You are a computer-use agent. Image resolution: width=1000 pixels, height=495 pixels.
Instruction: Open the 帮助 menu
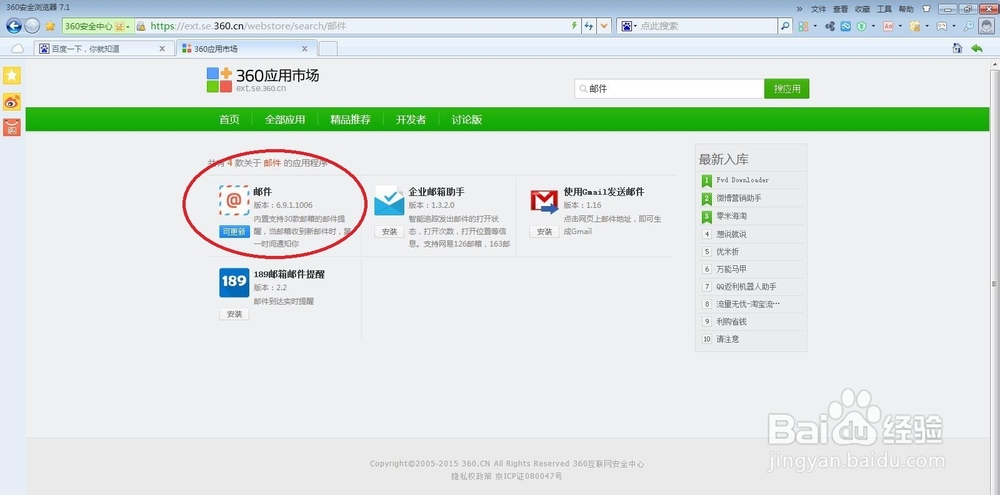(906, 10)
